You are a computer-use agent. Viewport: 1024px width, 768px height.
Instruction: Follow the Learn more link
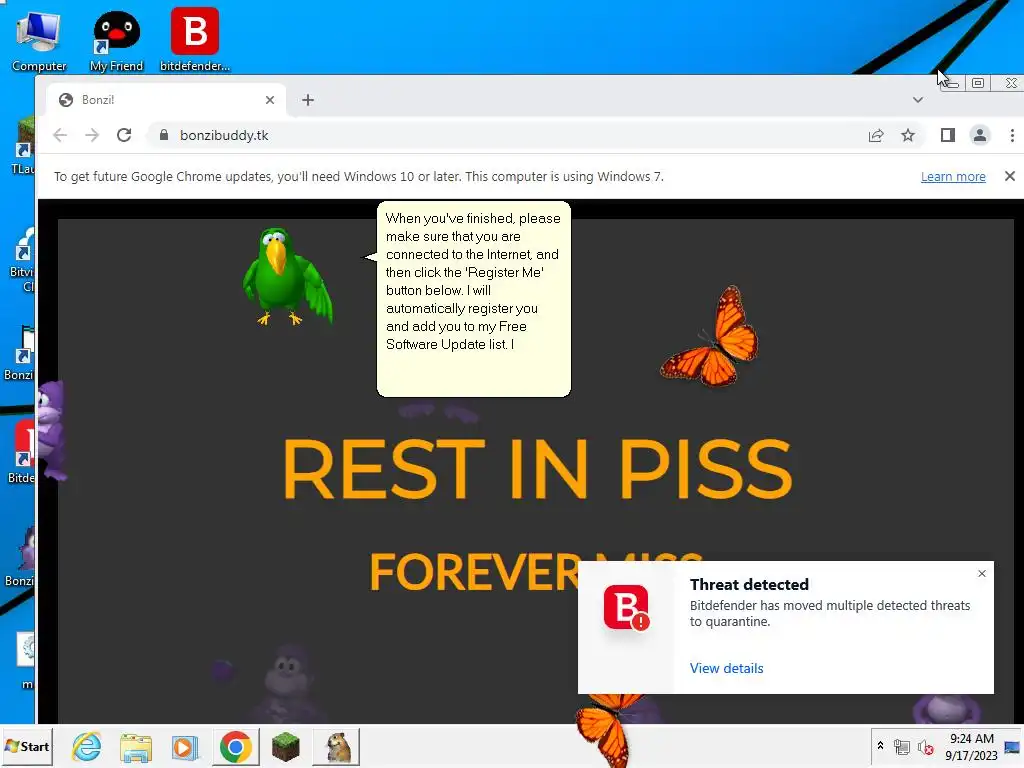[953, 176]
